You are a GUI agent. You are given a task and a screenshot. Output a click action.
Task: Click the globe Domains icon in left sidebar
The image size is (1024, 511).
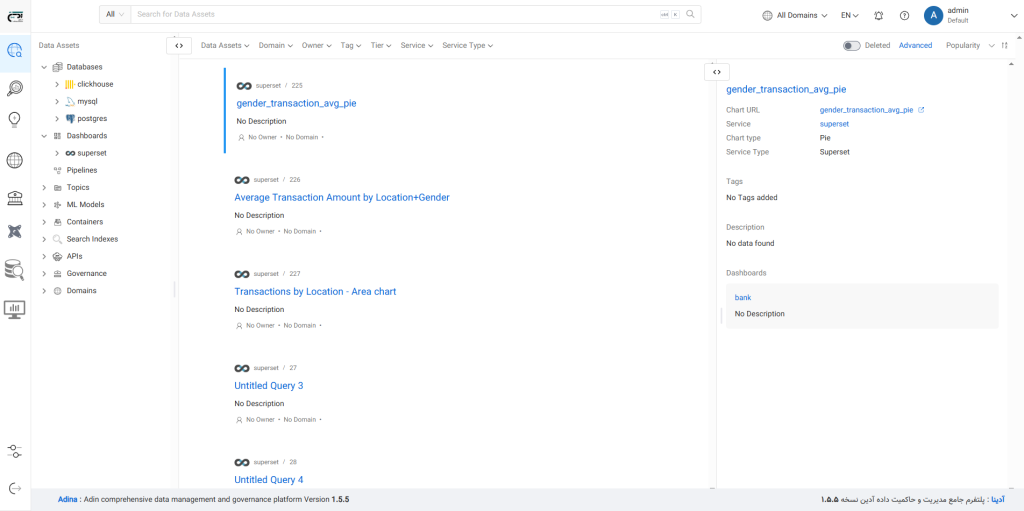(15, 160)
